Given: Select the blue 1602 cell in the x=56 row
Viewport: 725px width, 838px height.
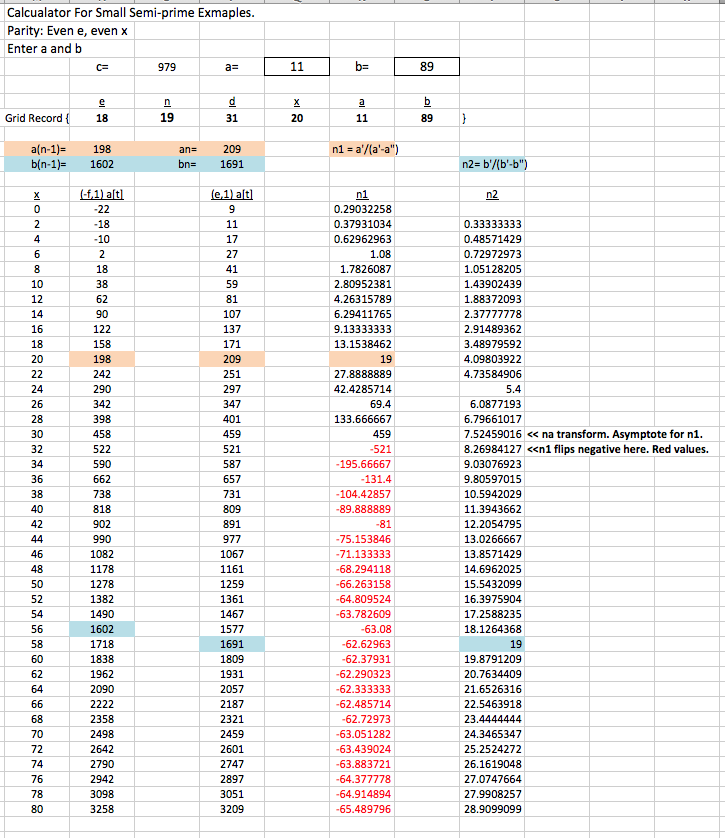Looking at the screenshot, I should tap(102, 629).
